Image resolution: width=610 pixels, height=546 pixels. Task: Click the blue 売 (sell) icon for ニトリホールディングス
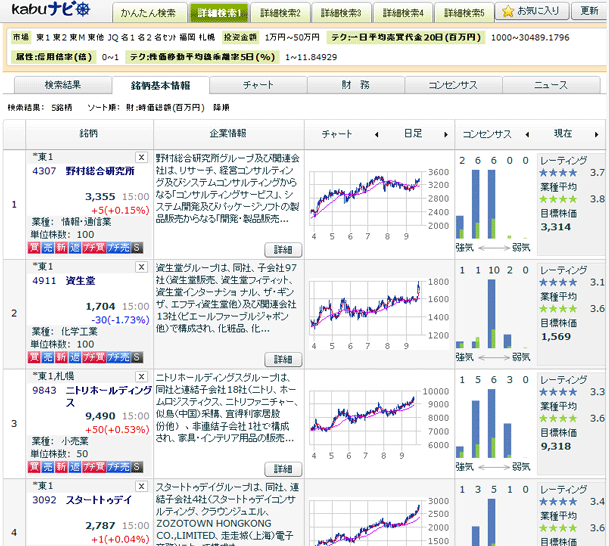click(x=47, y=467)
